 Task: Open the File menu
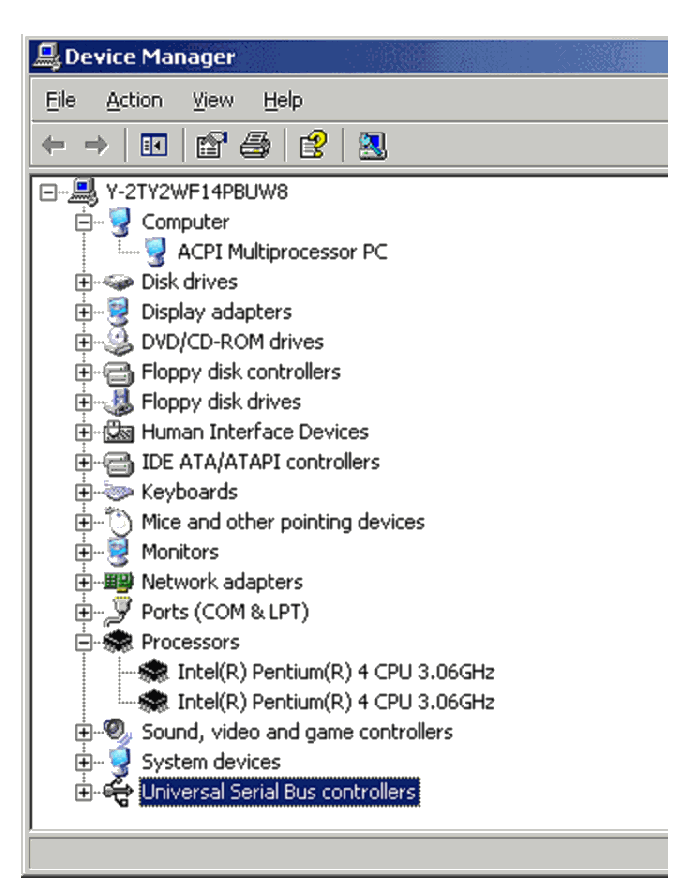point(61,100)
